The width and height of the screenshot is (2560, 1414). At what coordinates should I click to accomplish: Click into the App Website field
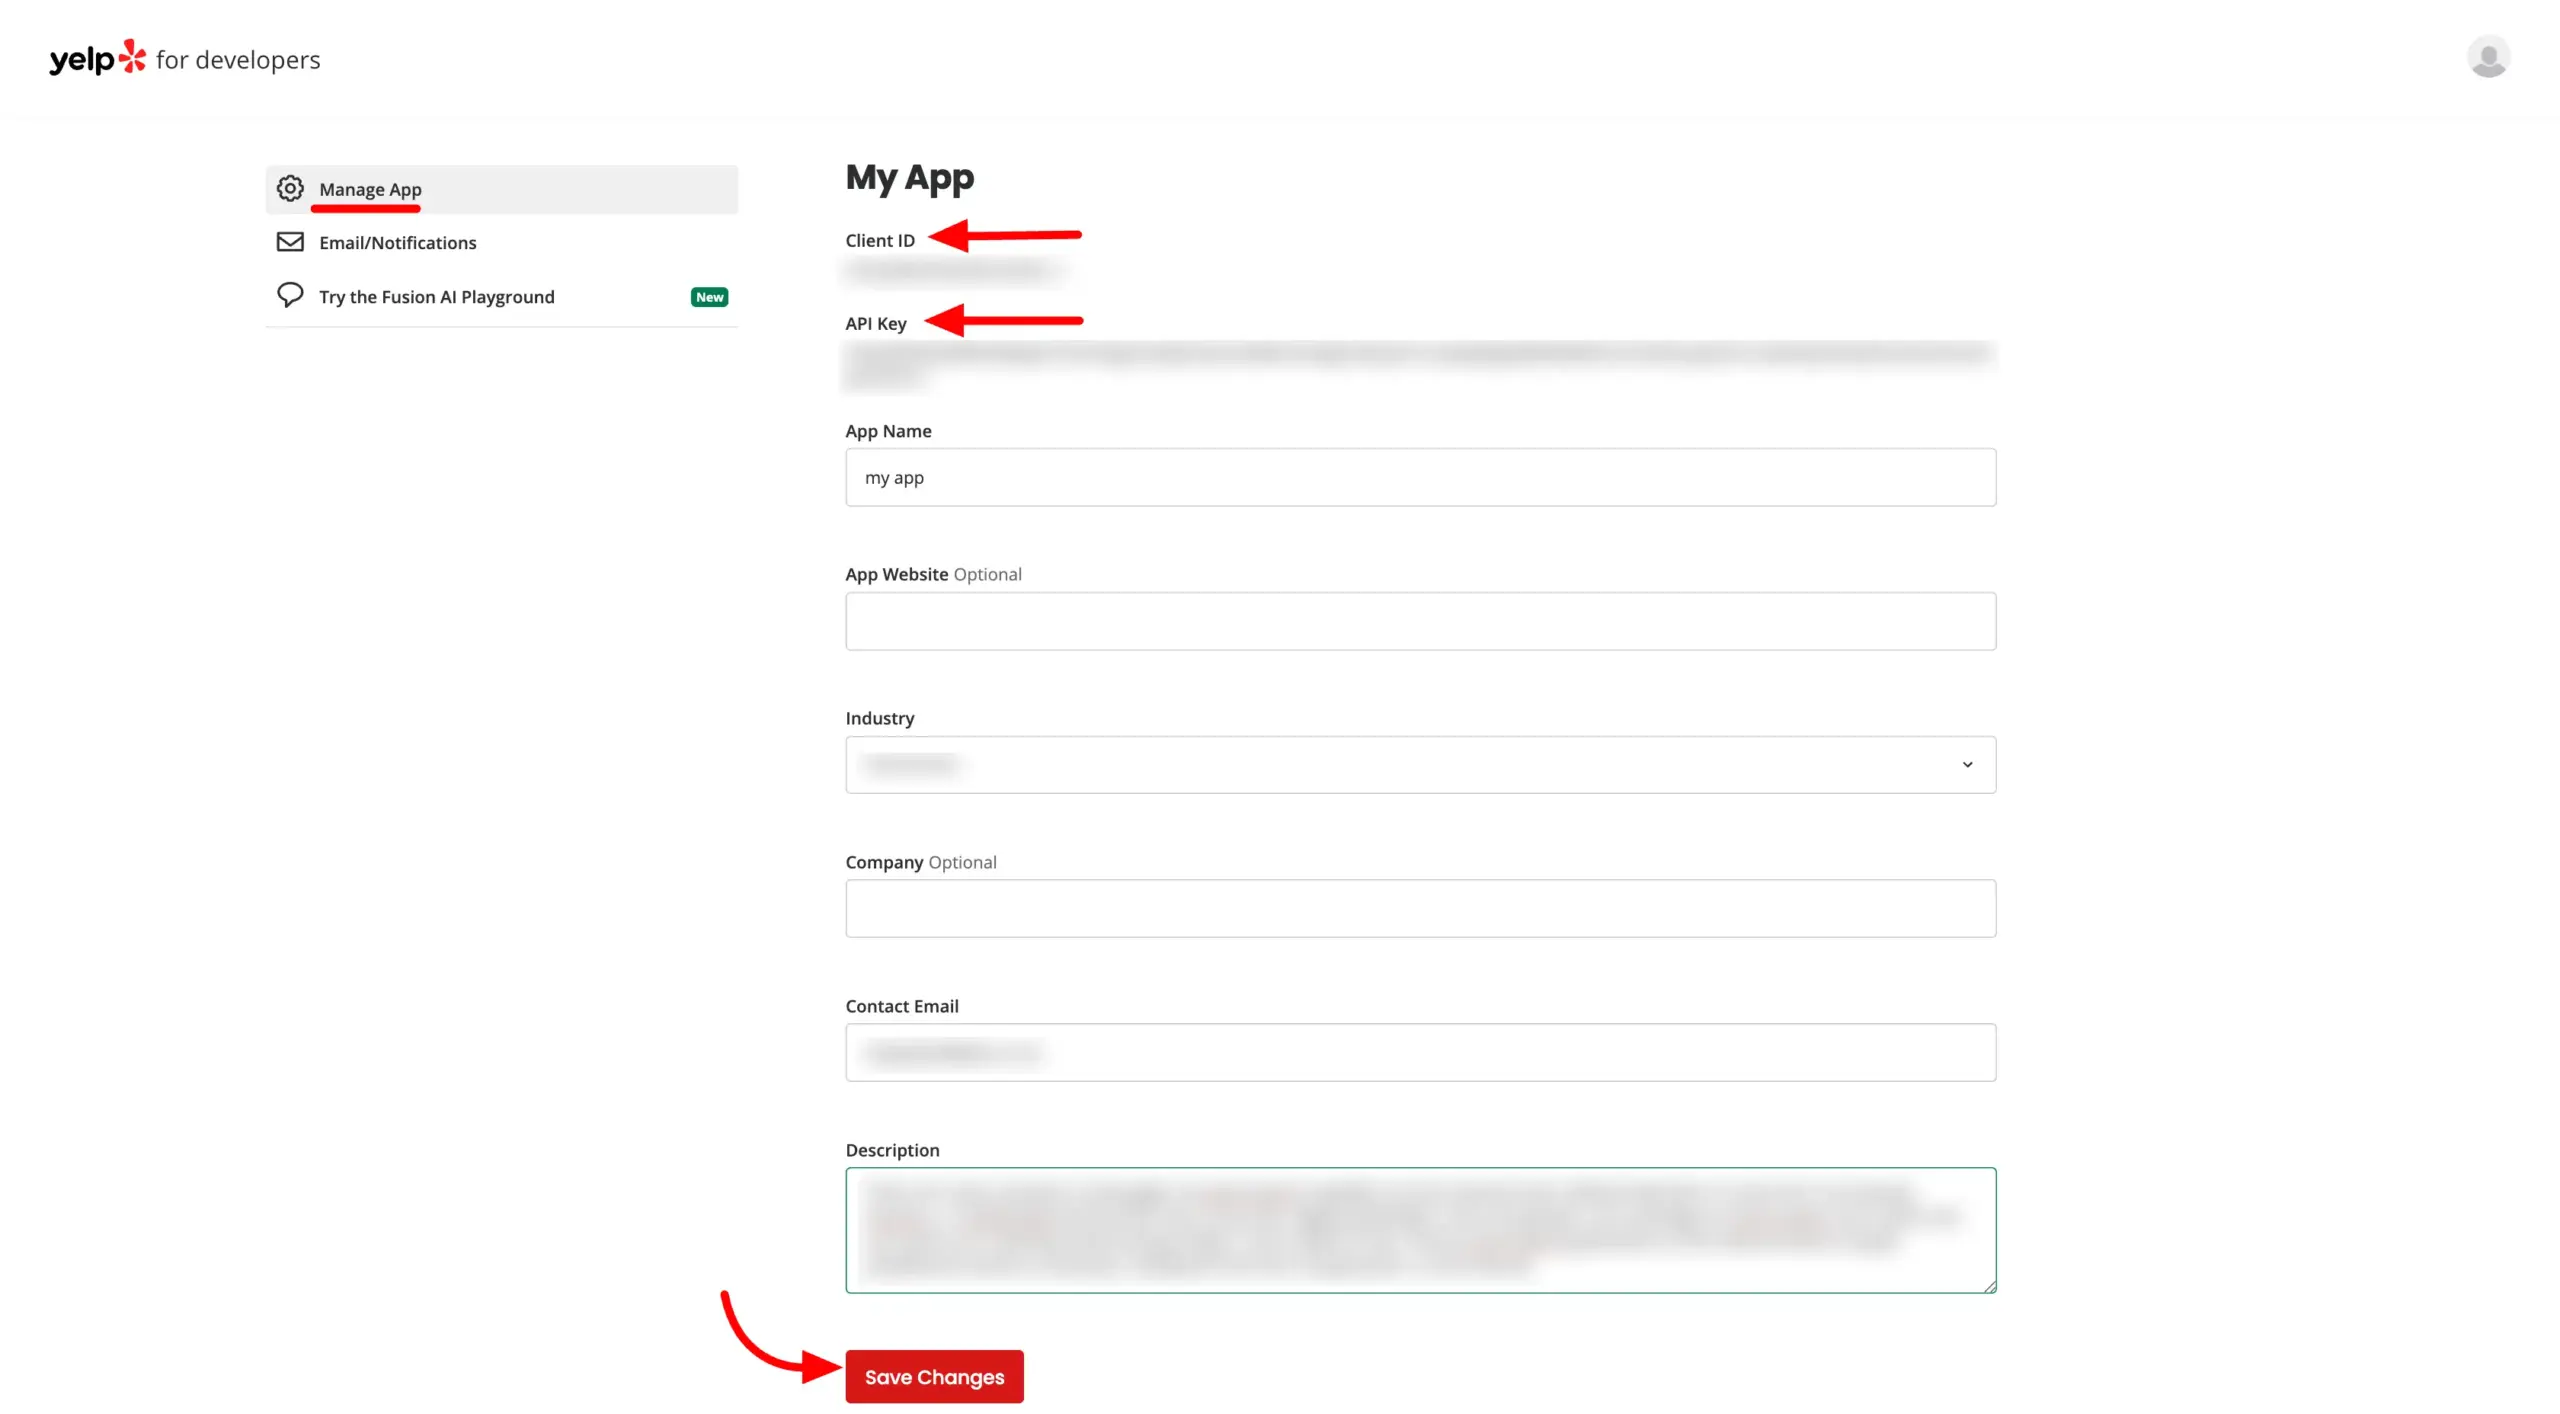[1420, 621]
